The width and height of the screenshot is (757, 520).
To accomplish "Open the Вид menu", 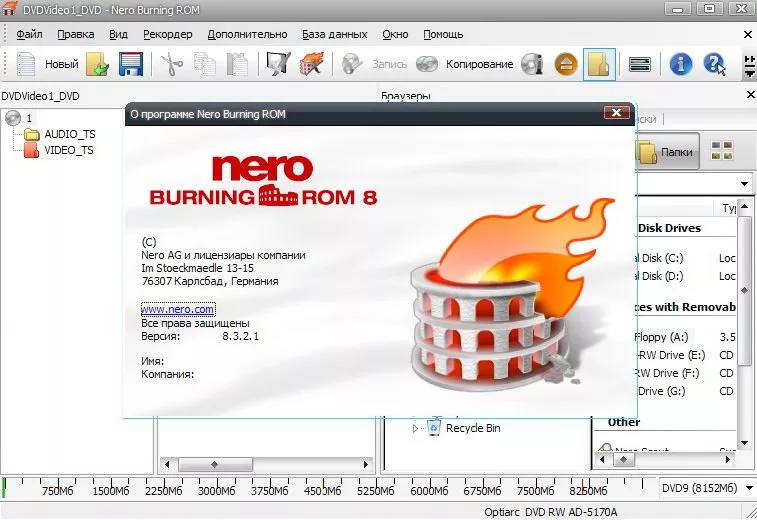I will click(x=118, y=34).
